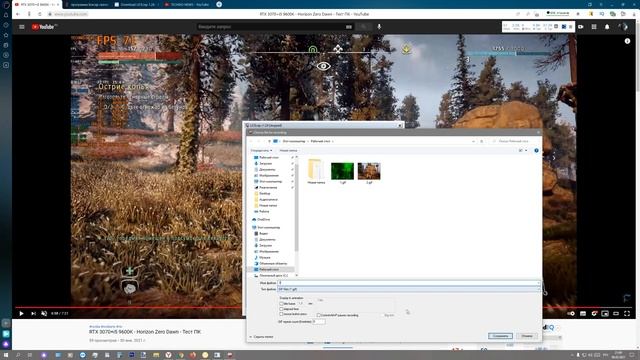The width and height of the screenshot is (640, 360).
Task: Switch the player to miniplayer mode
Action: click(605, 313)
